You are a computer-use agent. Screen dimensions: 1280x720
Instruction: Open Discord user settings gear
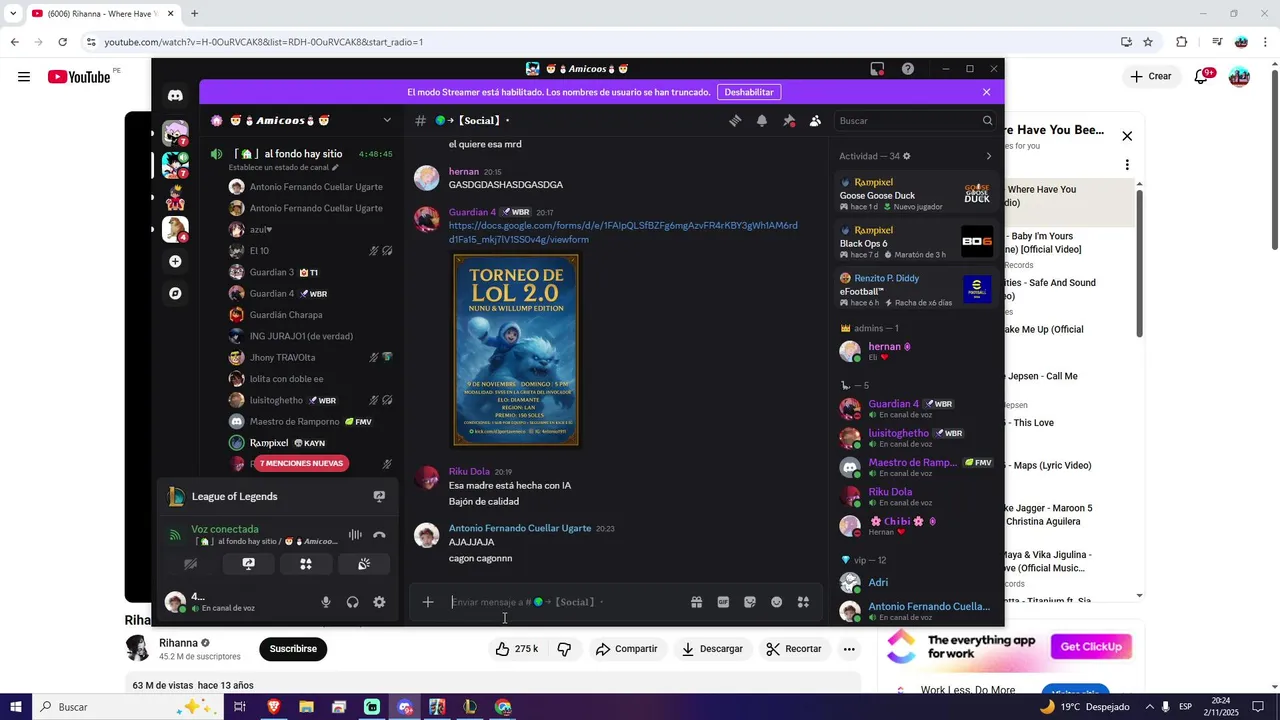tap(379, 602)
